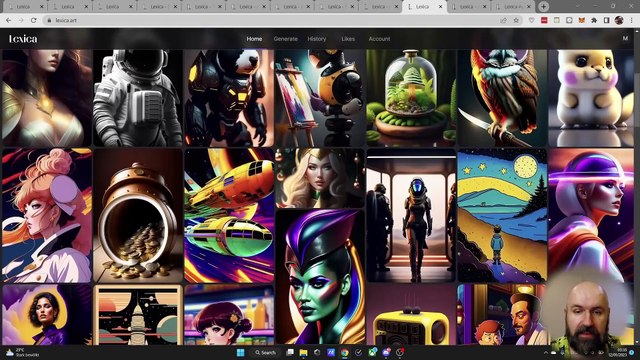640x360 pixels.
Task: Click the lock icon beside lexica.art
Action: (x=49, y=20)
